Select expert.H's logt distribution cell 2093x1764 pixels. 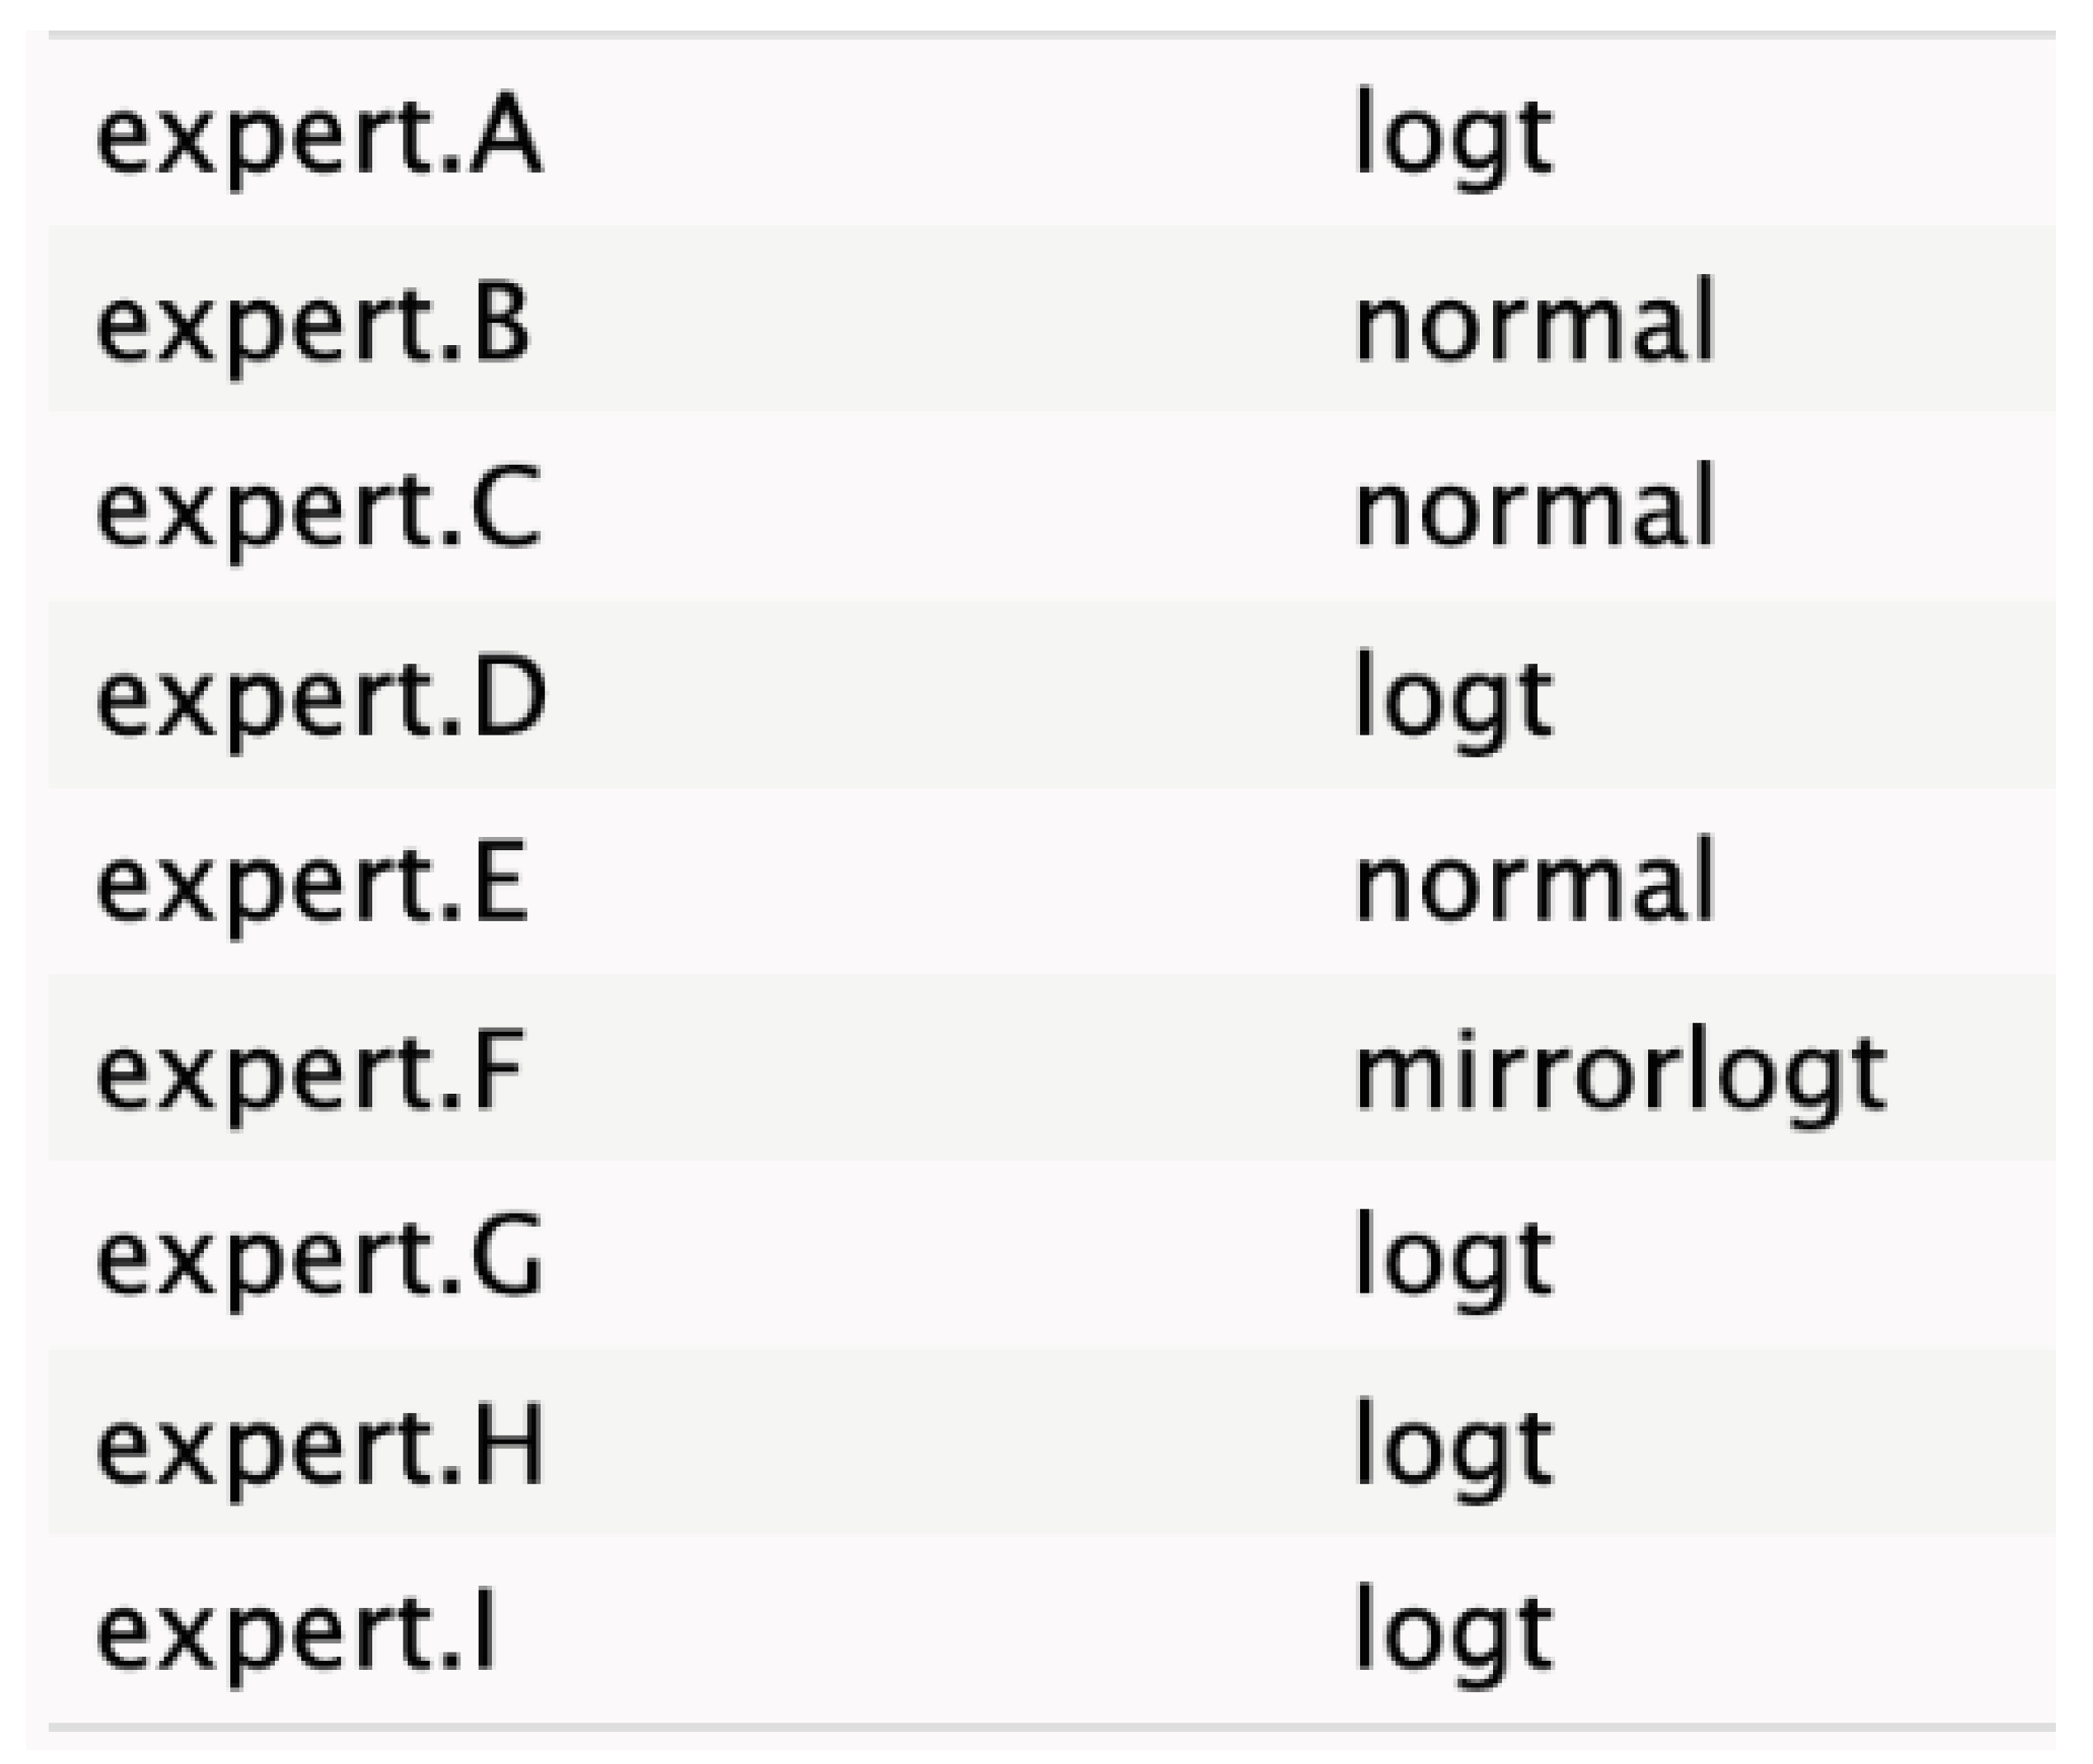1453,1447
